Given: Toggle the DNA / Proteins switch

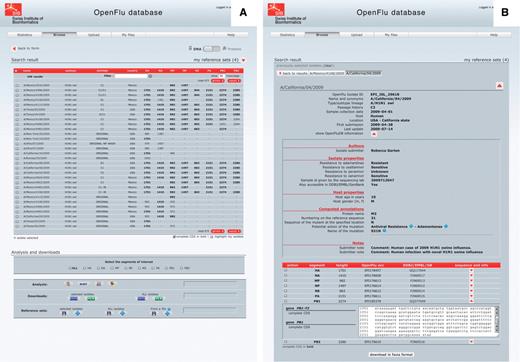Looking at the screenshot, I should point(211,49).
